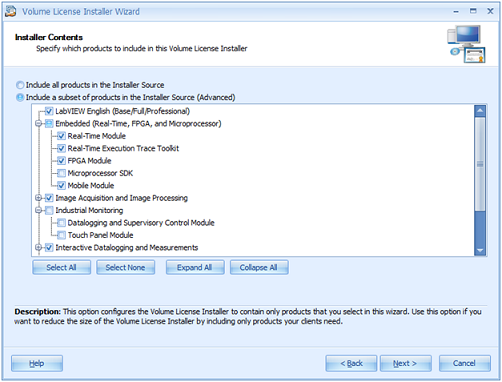Click the Select None button
This screenshot has height=382, width=502.
point(125,267)
